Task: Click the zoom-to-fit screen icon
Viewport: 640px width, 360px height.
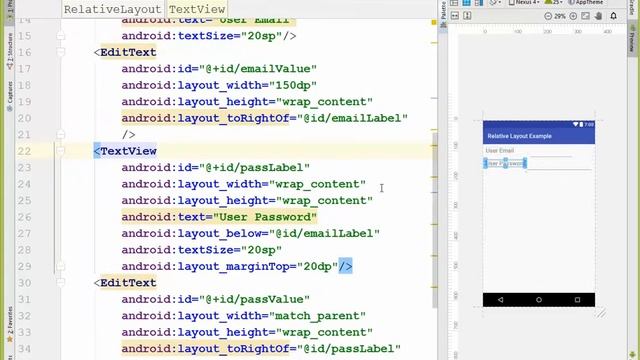Action: [586, 16]
